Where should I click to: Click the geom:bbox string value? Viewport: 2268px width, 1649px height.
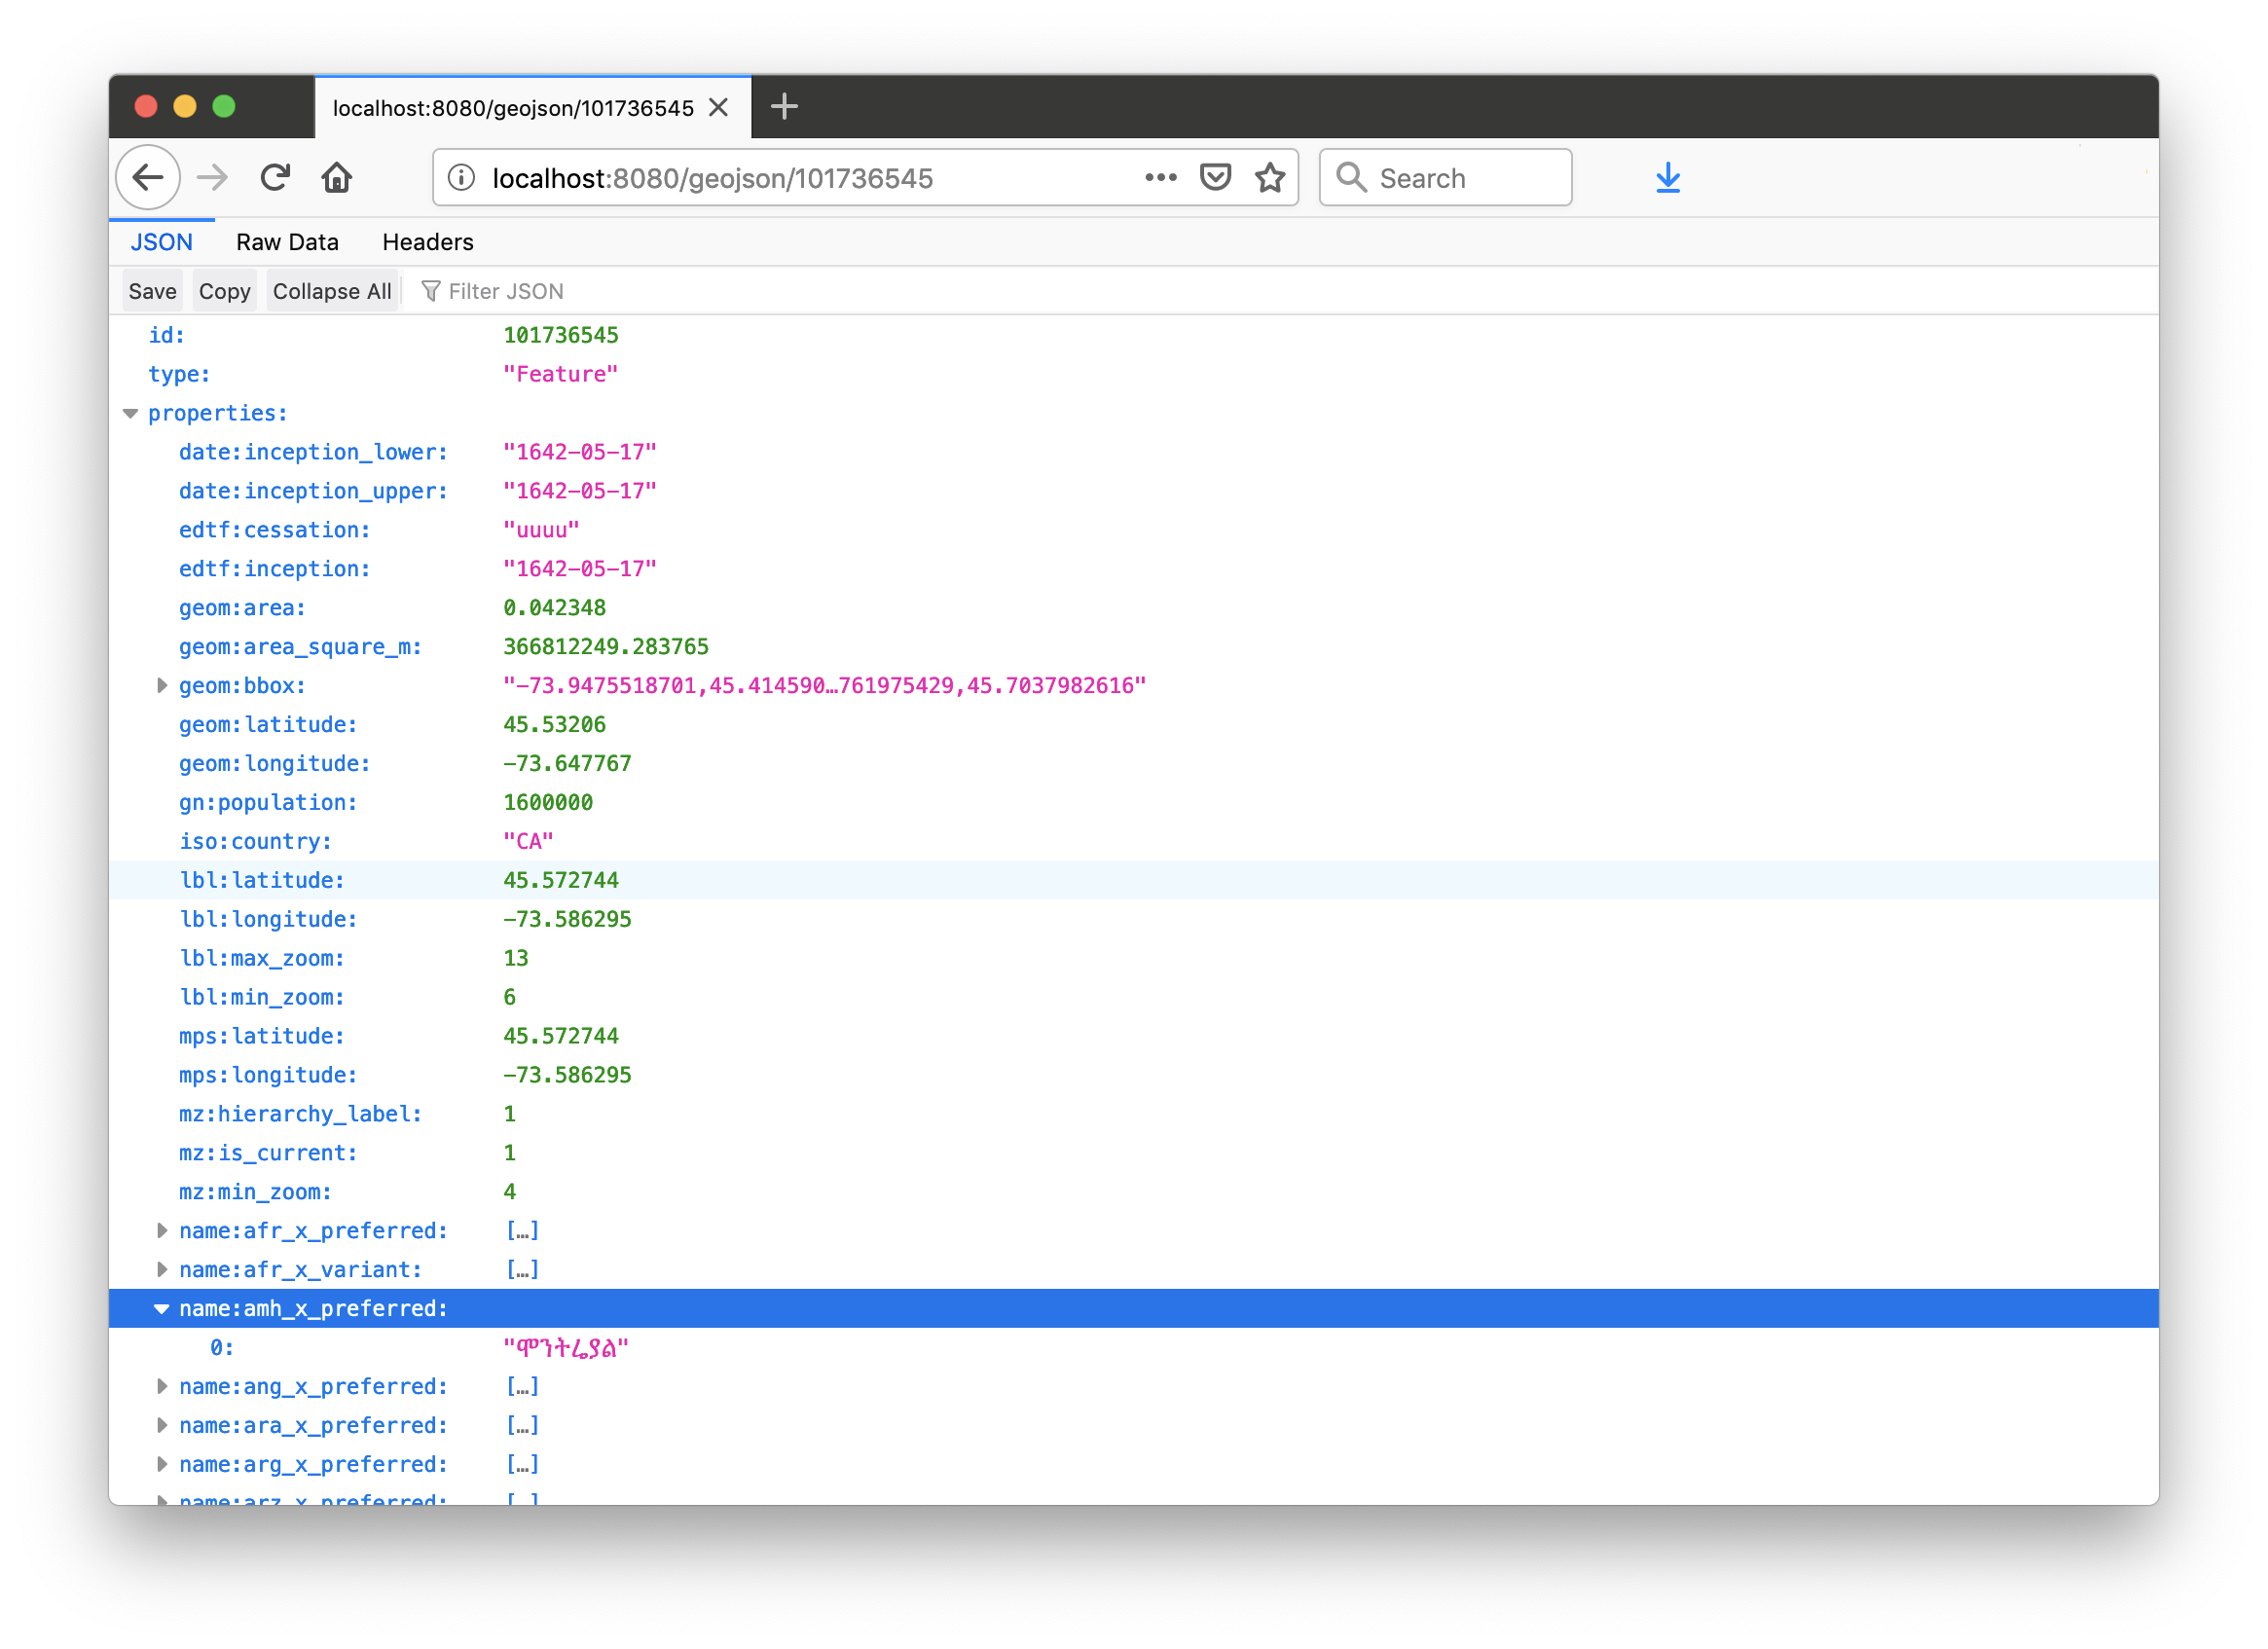click(x=825, y=686)
